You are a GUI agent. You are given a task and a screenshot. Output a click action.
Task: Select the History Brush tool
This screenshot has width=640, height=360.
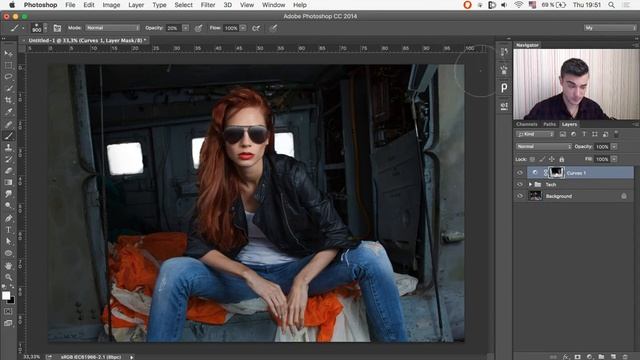[8, 159]
